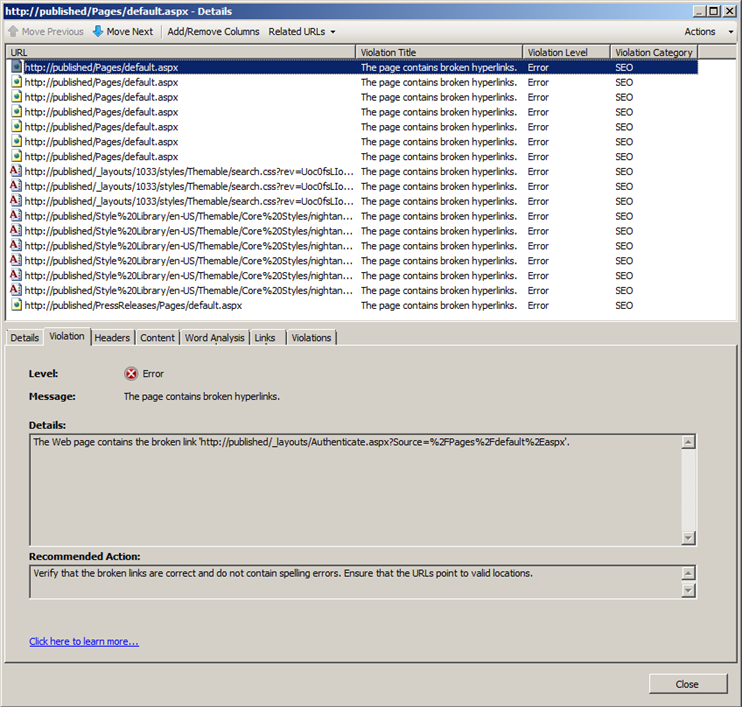Sort by the Violation Level column header

click(565, 52)
